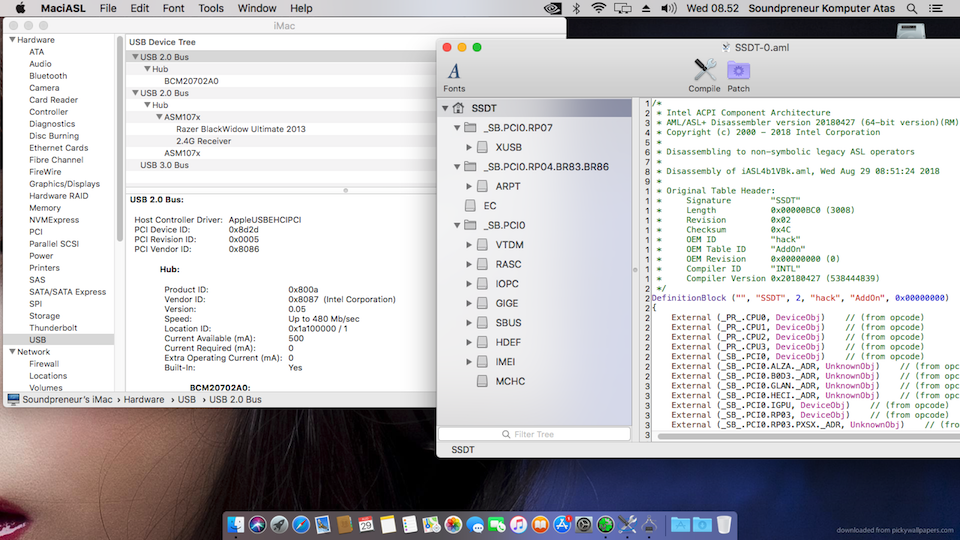Click the EC device icon in tree
Image resolution: width=960 pixels, height=540 pixels.
tap(470, 206)
